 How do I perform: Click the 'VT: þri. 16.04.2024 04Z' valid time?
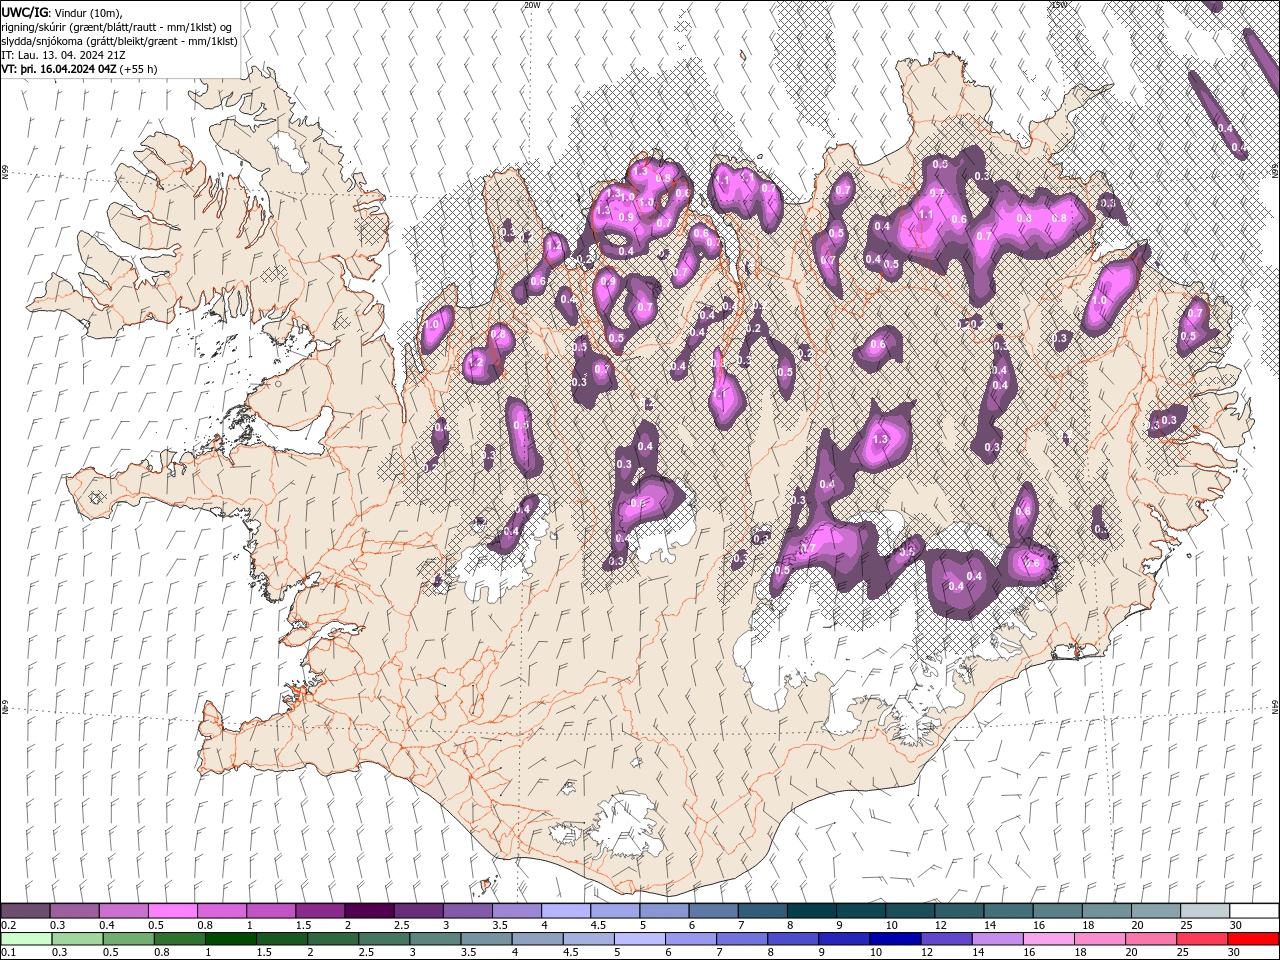pyautogui.click(x=59, y=69)
